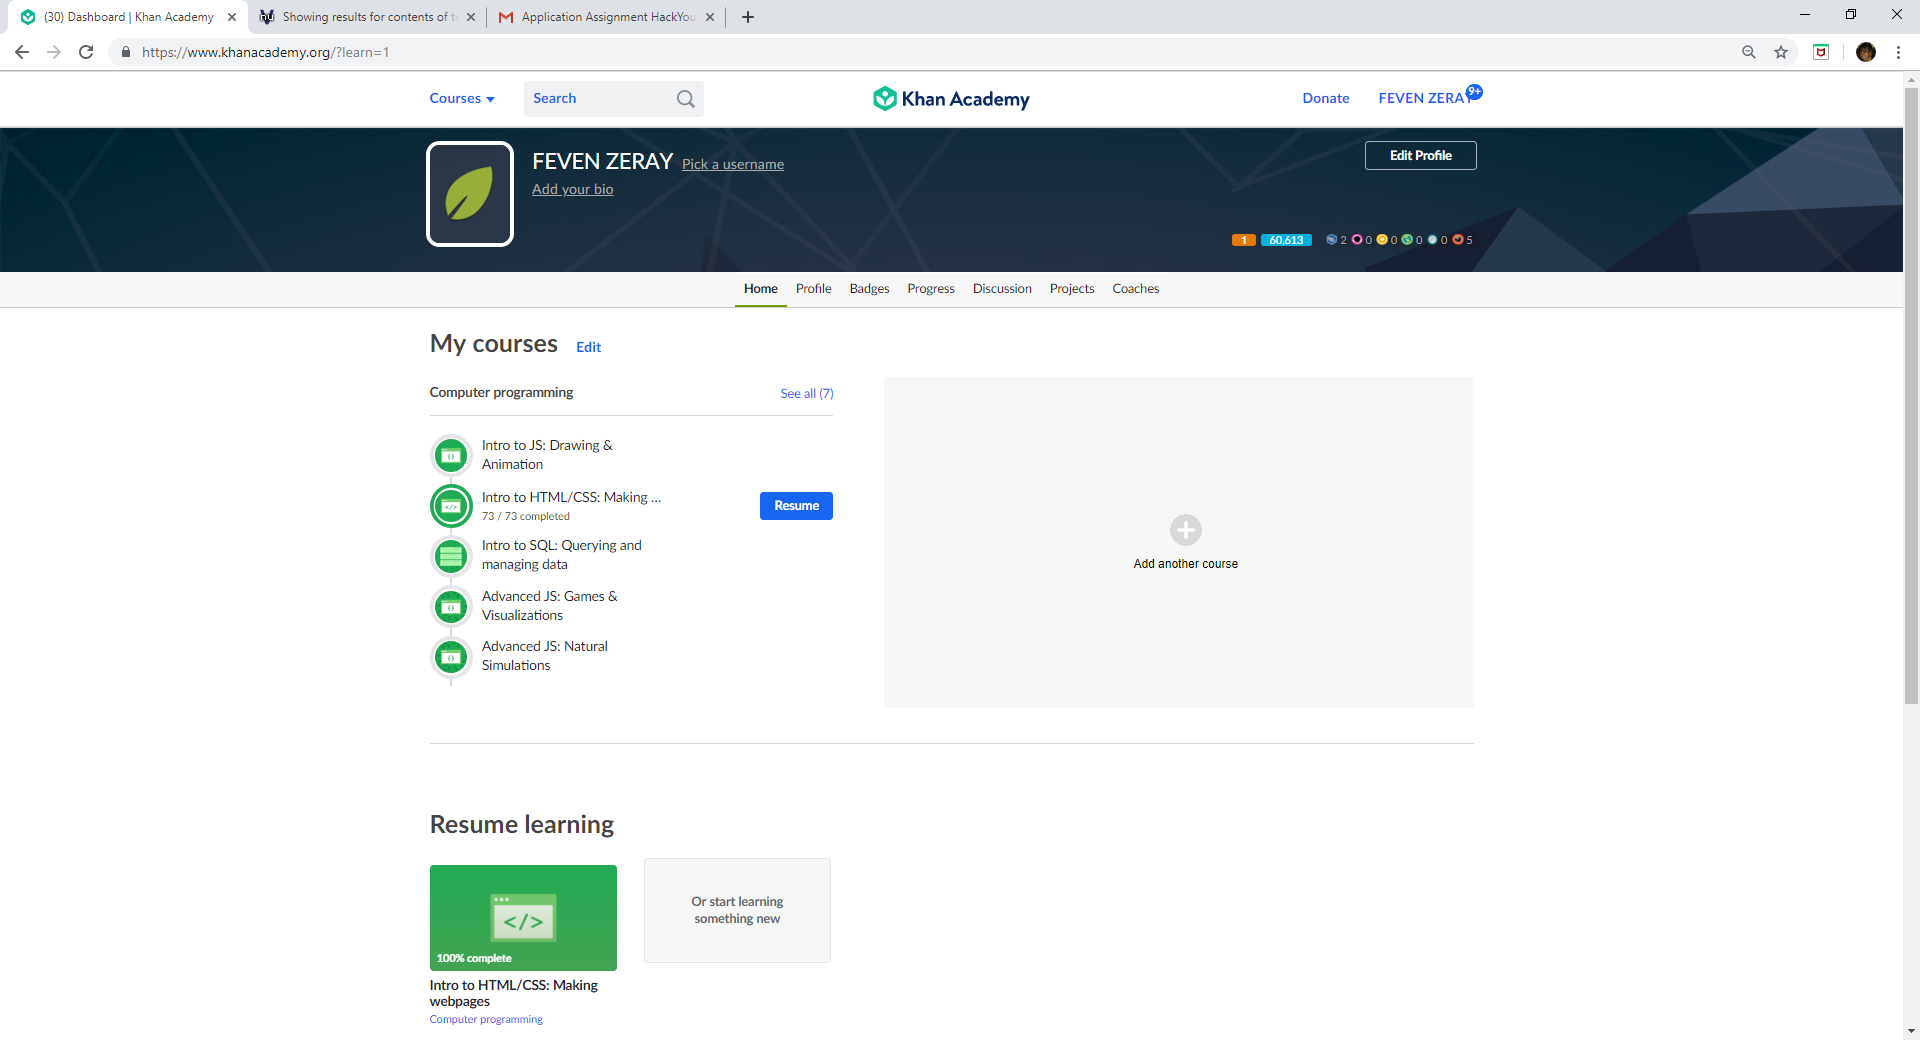The height and width of the screenshot is (1040, 1920).
Task: Click the Edit Profile button
Action: (x=1421, y=155)
